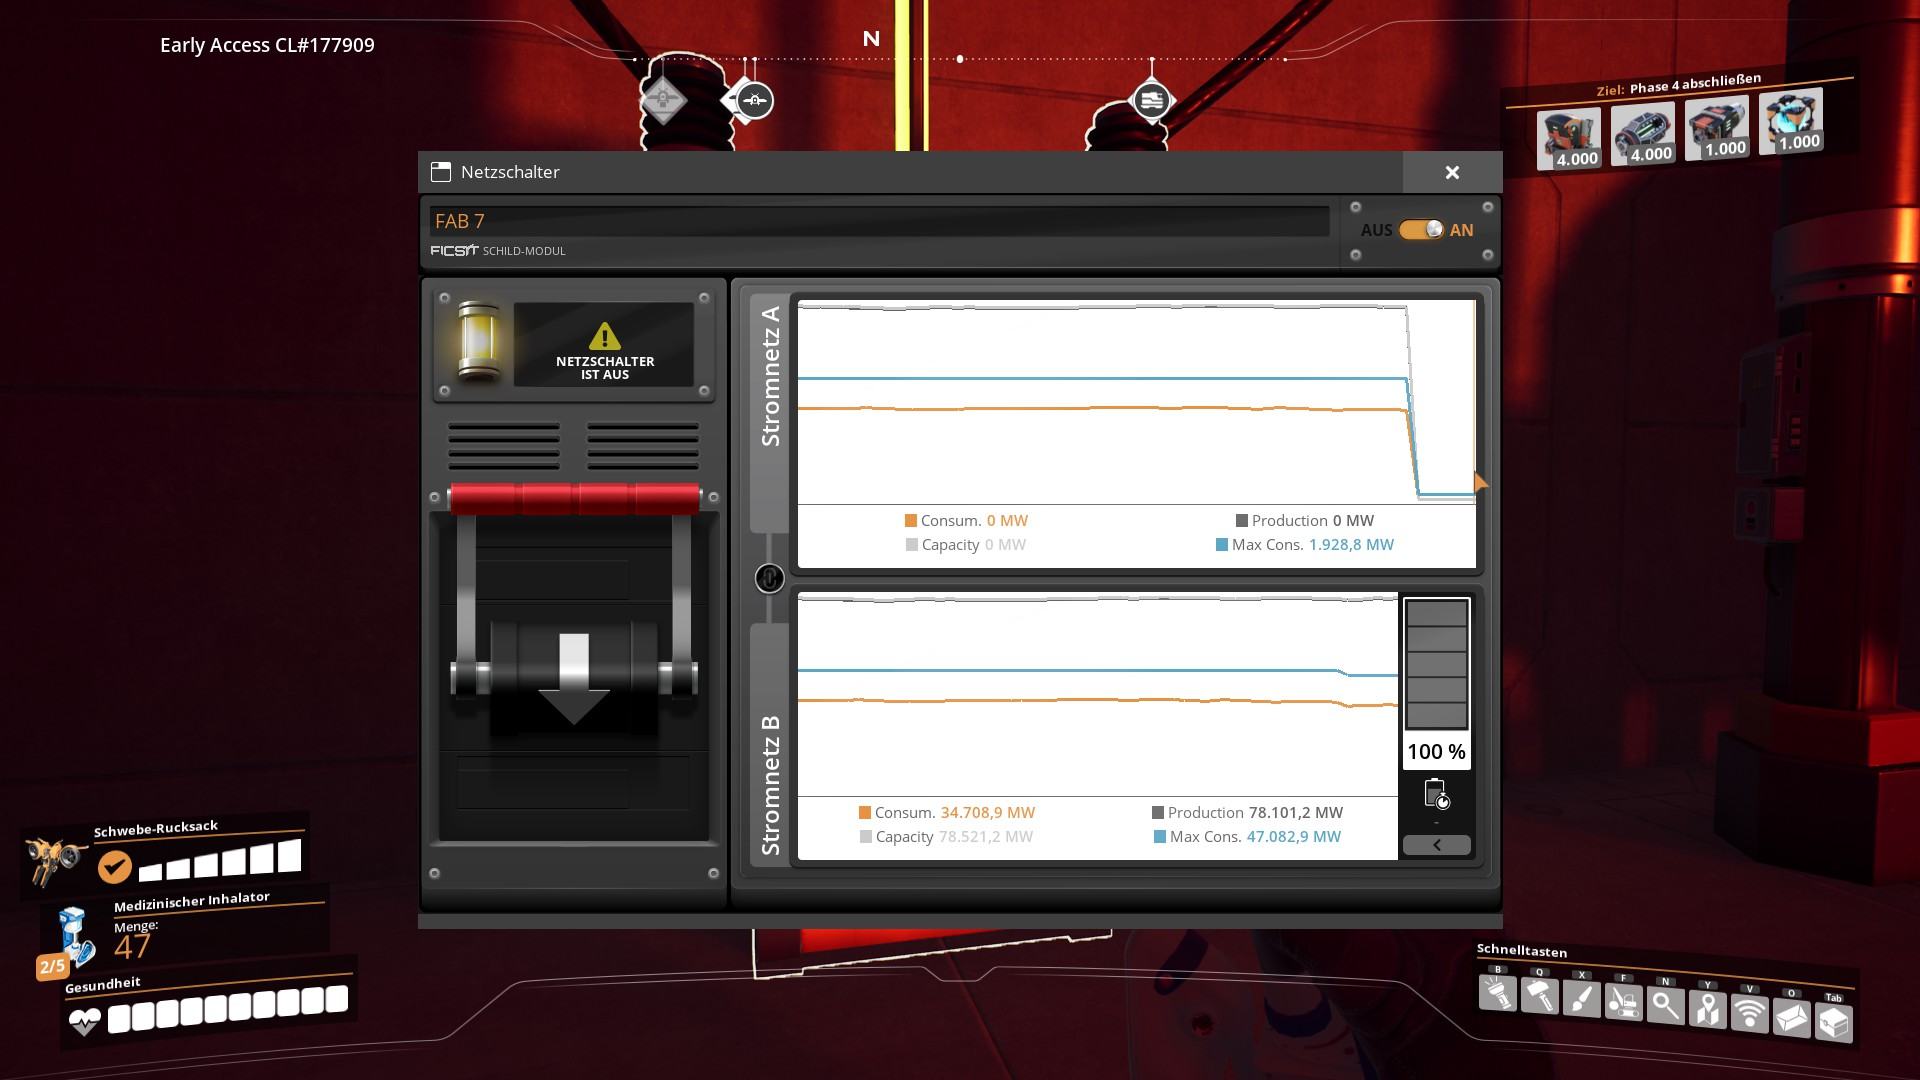Click the third Phase 4 goal item (1.000)
This screenshot has width=1920, height=1080.
click(1717, 127)
